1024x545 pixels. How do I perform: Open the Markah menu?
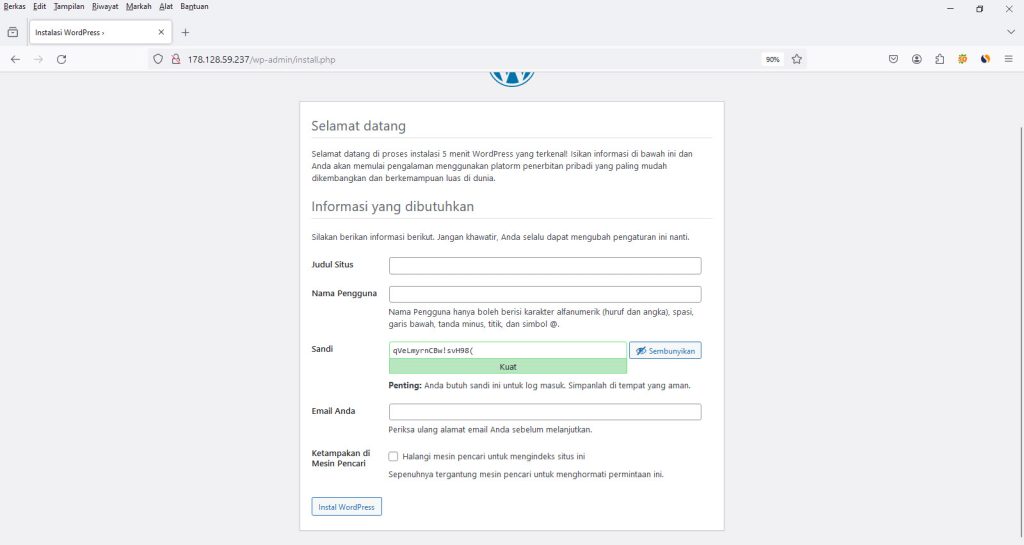[x=138, y=7]
